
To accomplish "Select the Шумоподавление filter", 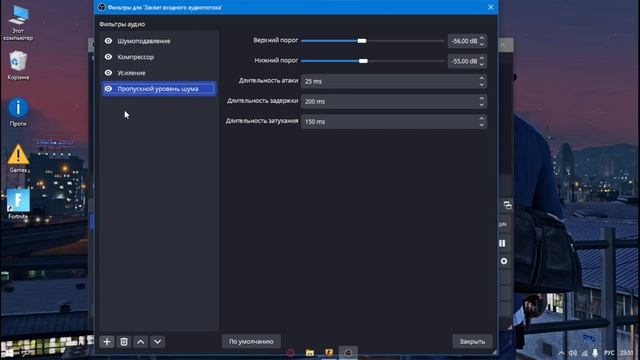I will click(x=159, y=41).
